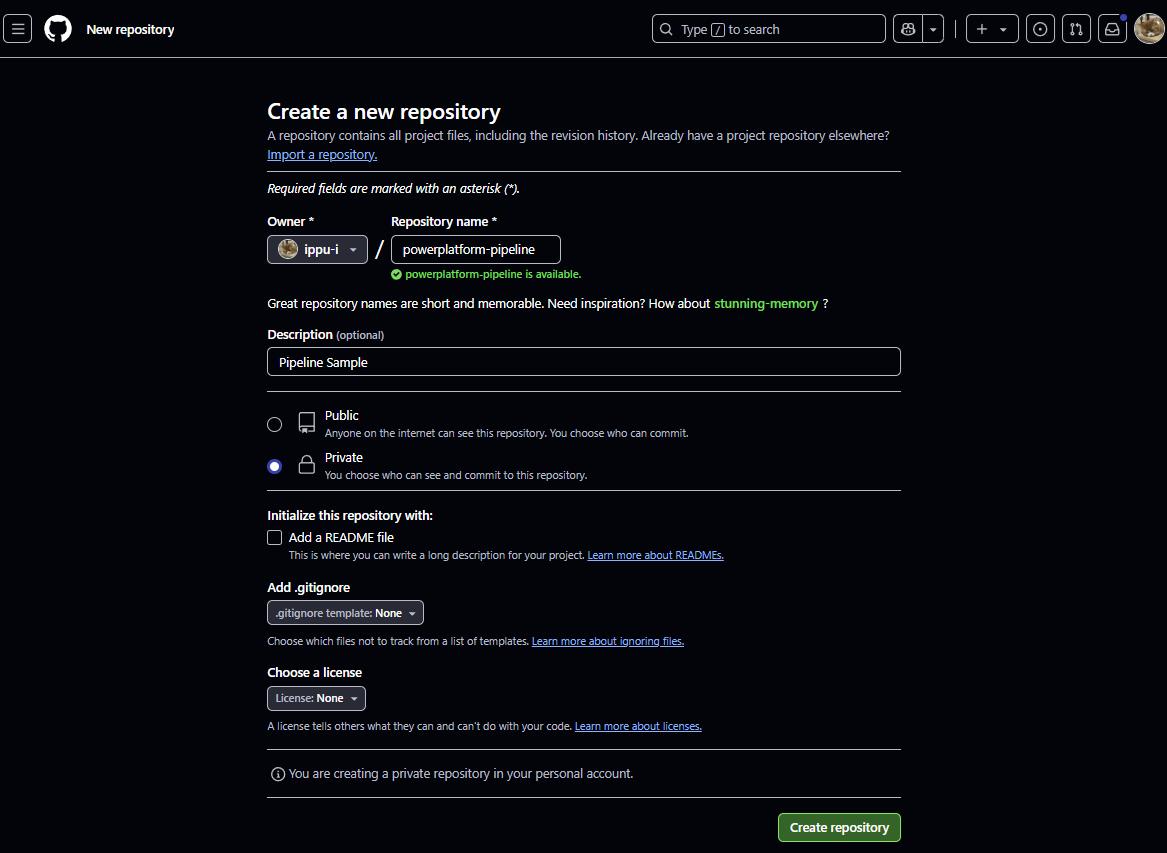Viewport: 1167px width, 853px height.
Task: Expand the Copilot options caret
Action: click(932, 28)
